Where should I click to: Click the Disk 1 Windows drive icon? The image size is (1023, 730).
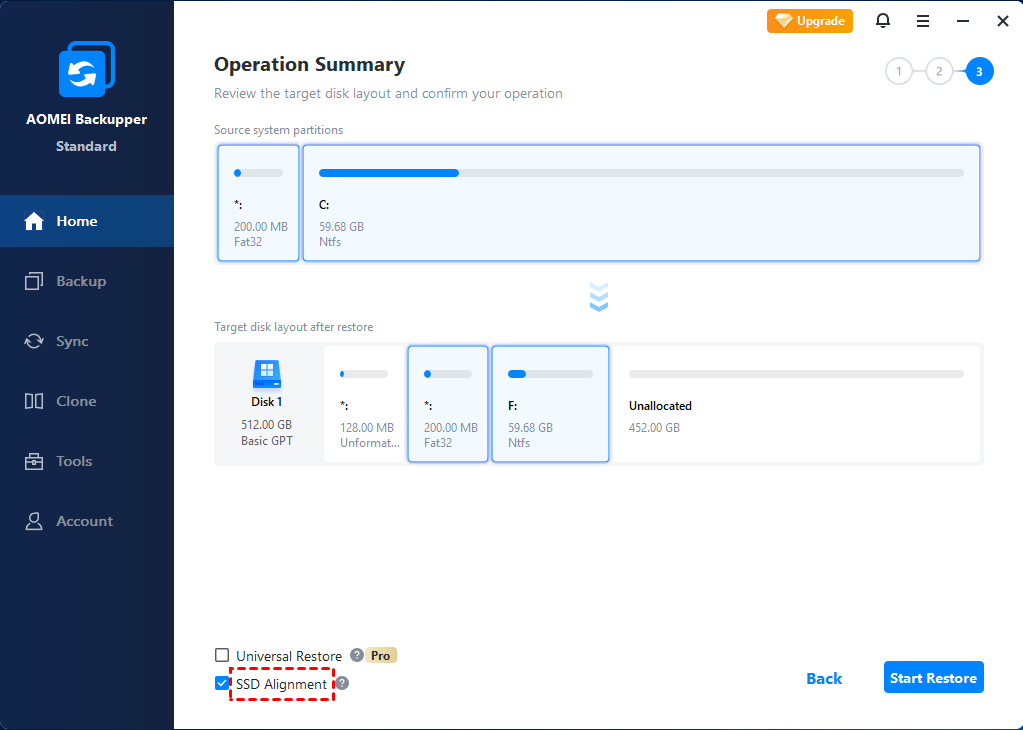(x=267, y=374)
